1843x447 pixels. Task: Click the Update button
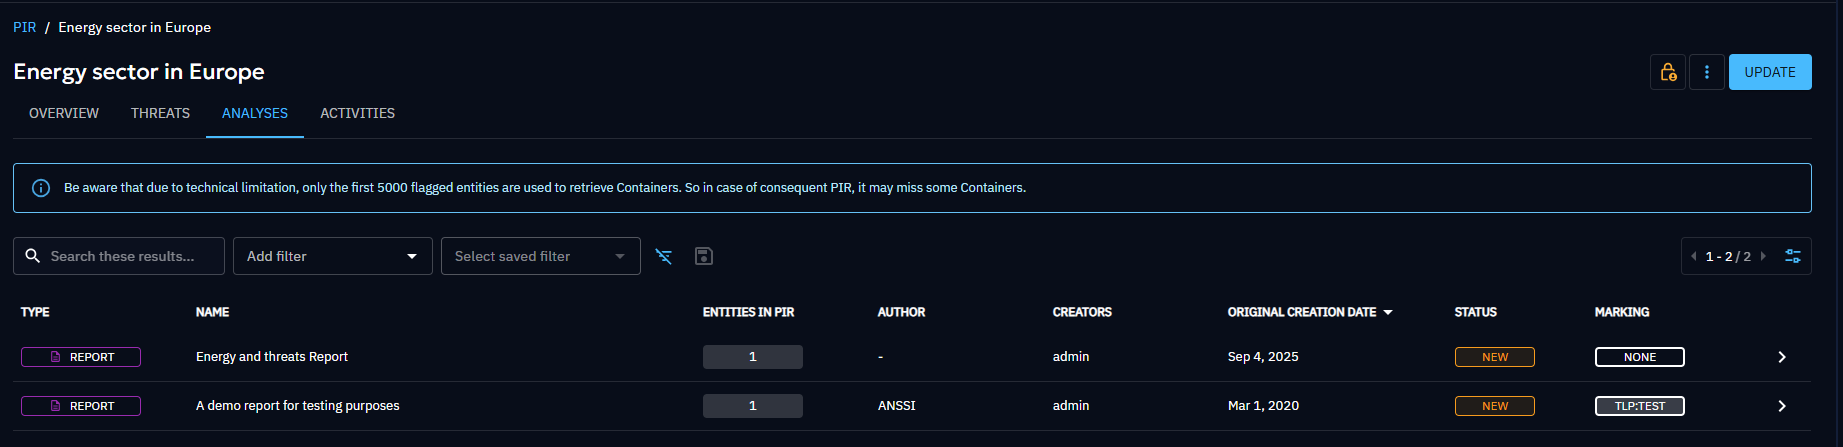1769,72
